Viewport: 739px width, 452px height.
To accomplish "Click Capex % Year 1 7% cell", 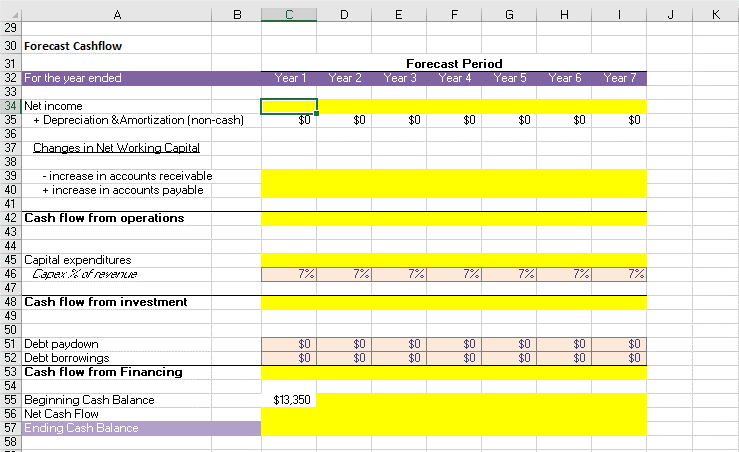I will click(x=289, y=274).
